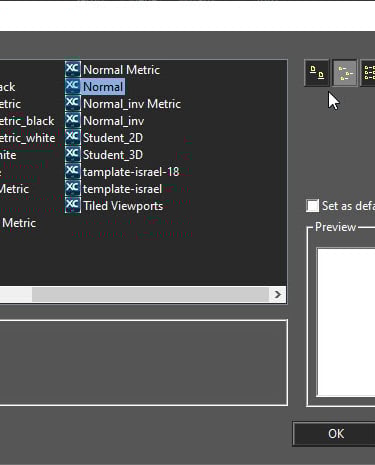The width and height of the screenshot is (375, 465).
Task: Select the highlighted 'Normal' template name
Action: [x=103, y=87]
